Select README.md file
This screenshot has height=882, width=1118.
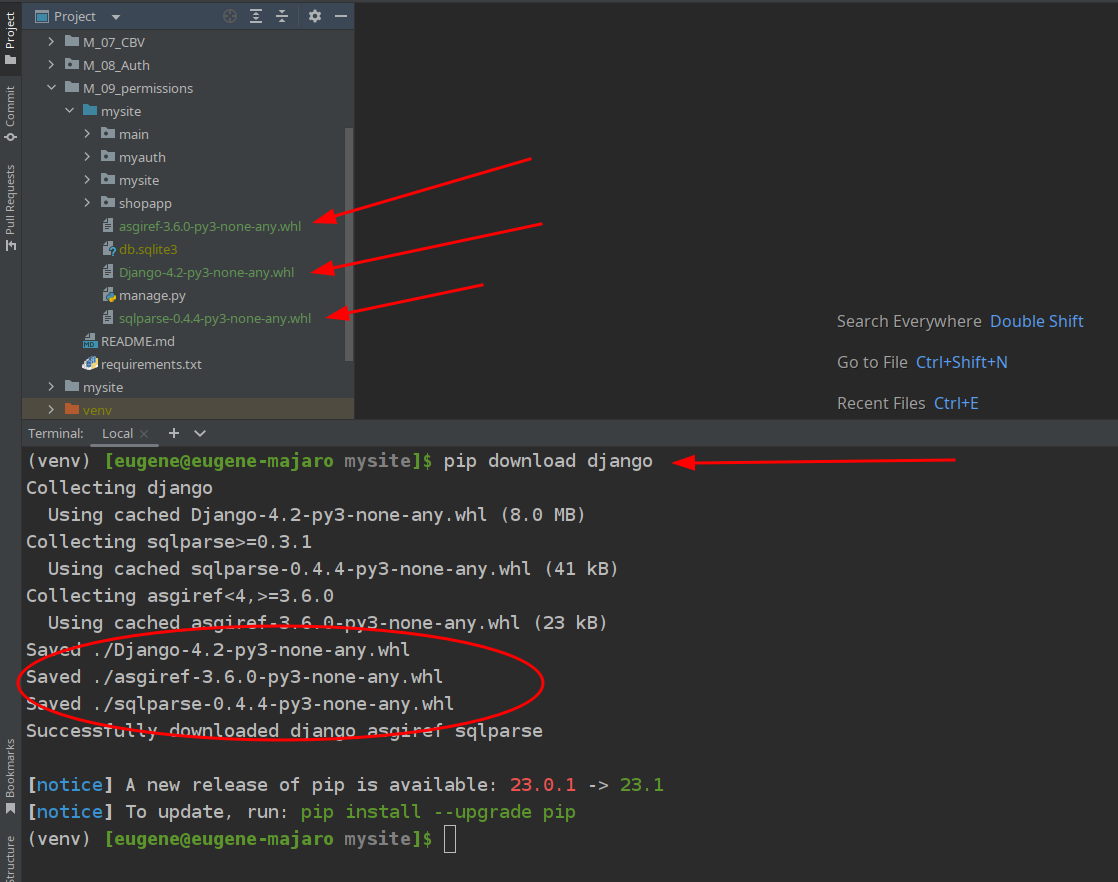[188, 341]
